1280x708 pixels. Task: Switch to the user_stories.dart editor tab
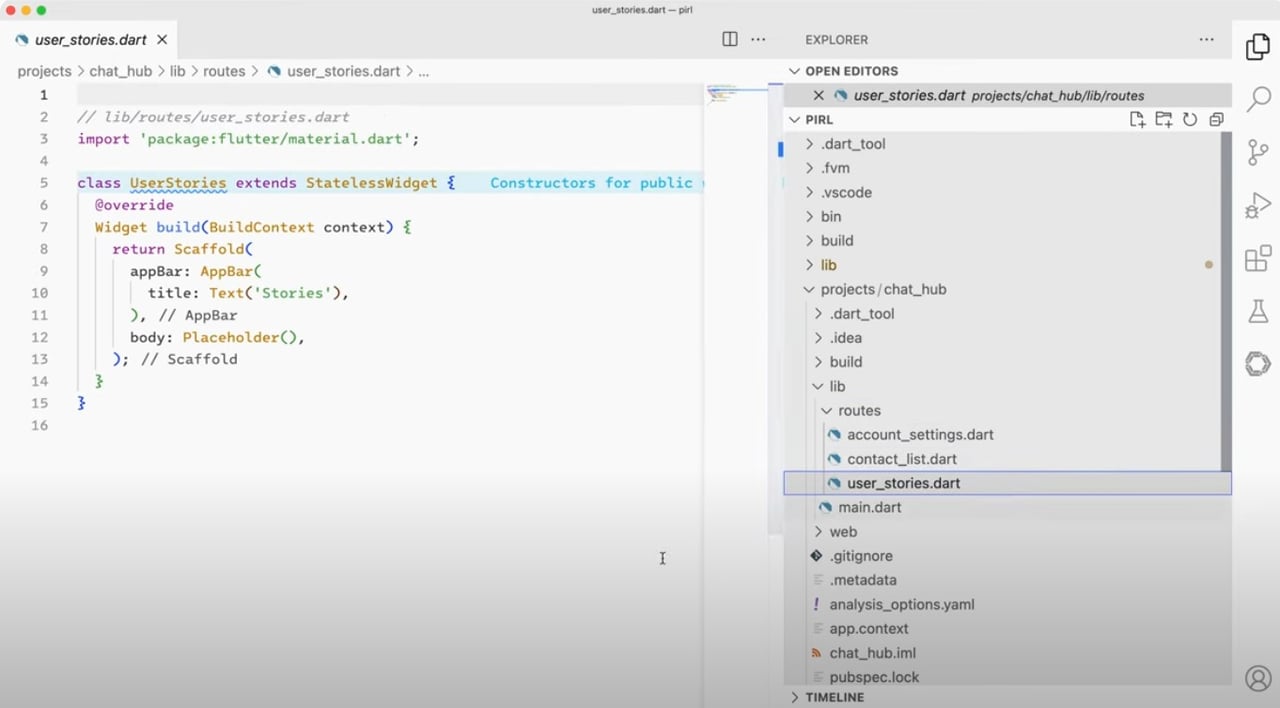[90, 40]
